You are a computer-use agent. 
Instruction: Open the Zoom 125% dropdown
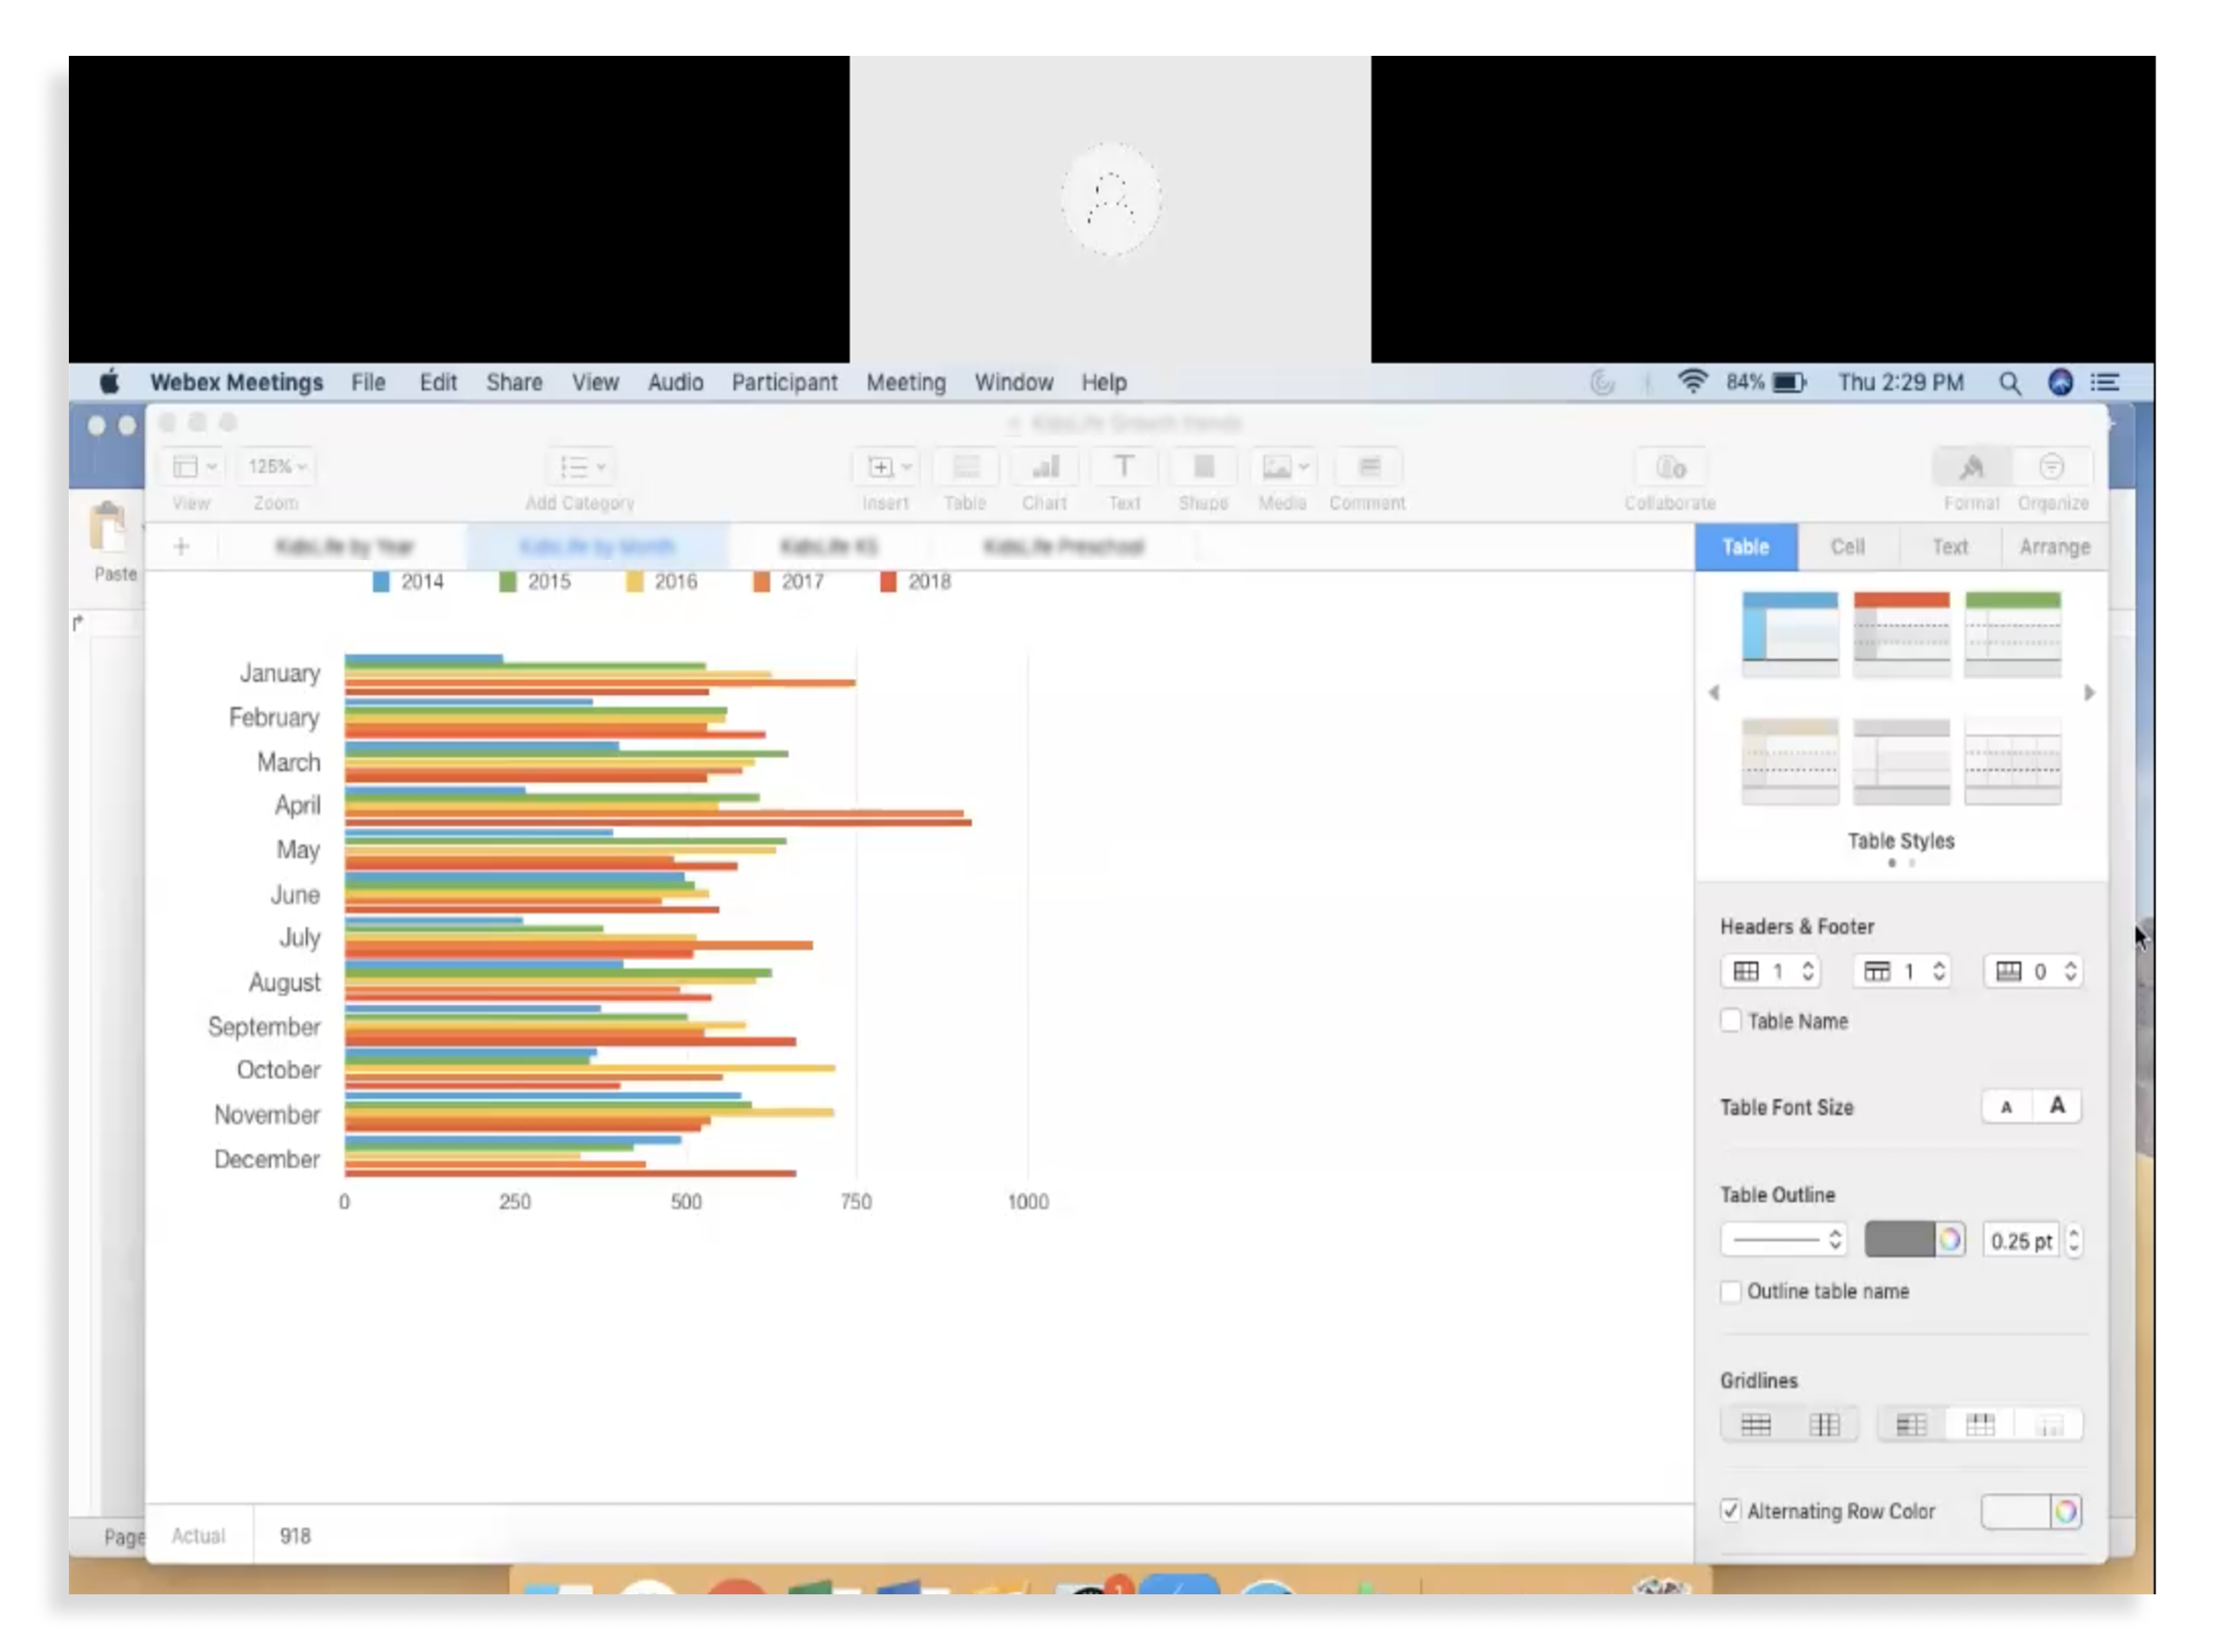click(277, 467)
